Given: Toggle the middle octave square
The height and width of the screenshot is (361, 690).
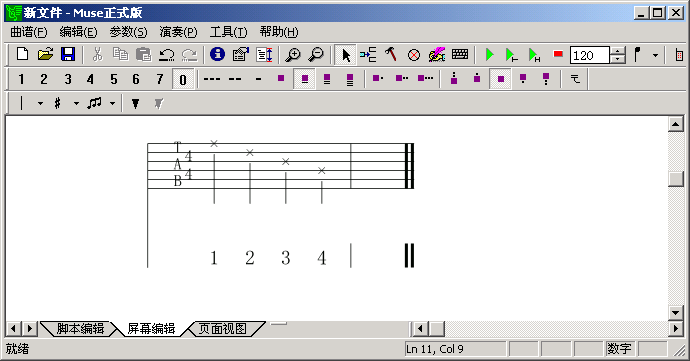Looking at the screenshot, I should (500, 80).
